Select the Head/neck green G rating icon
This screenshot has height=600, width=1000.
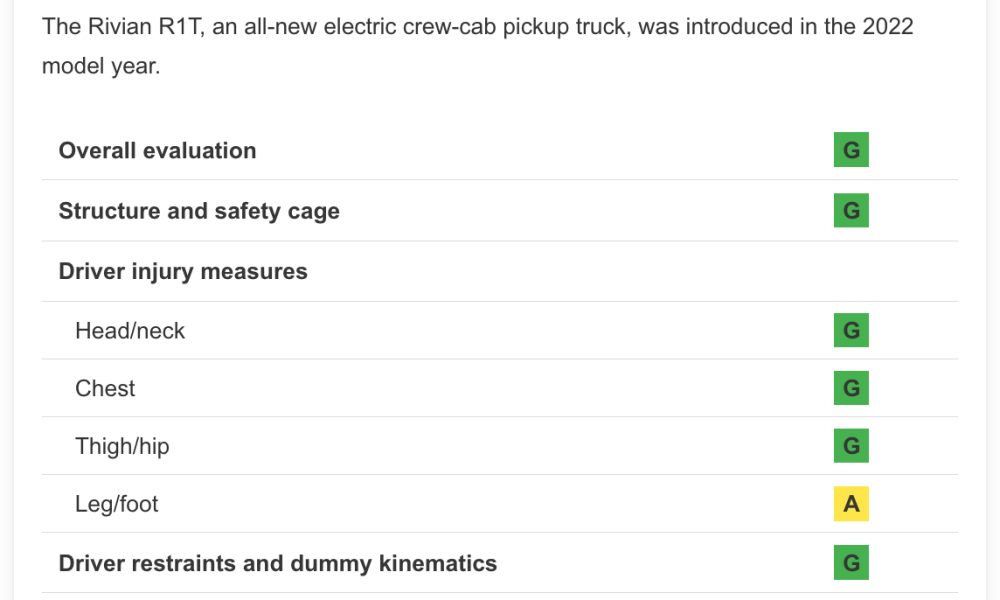coord(851,330)
